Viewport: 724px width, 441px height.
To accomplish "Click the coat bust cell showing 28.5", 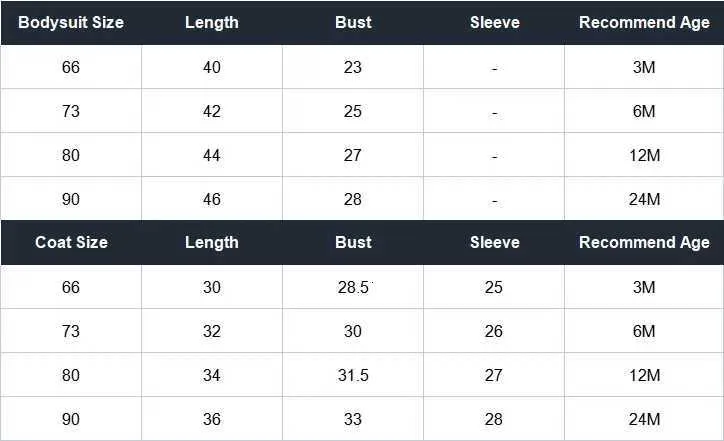I will pos(353,287).
